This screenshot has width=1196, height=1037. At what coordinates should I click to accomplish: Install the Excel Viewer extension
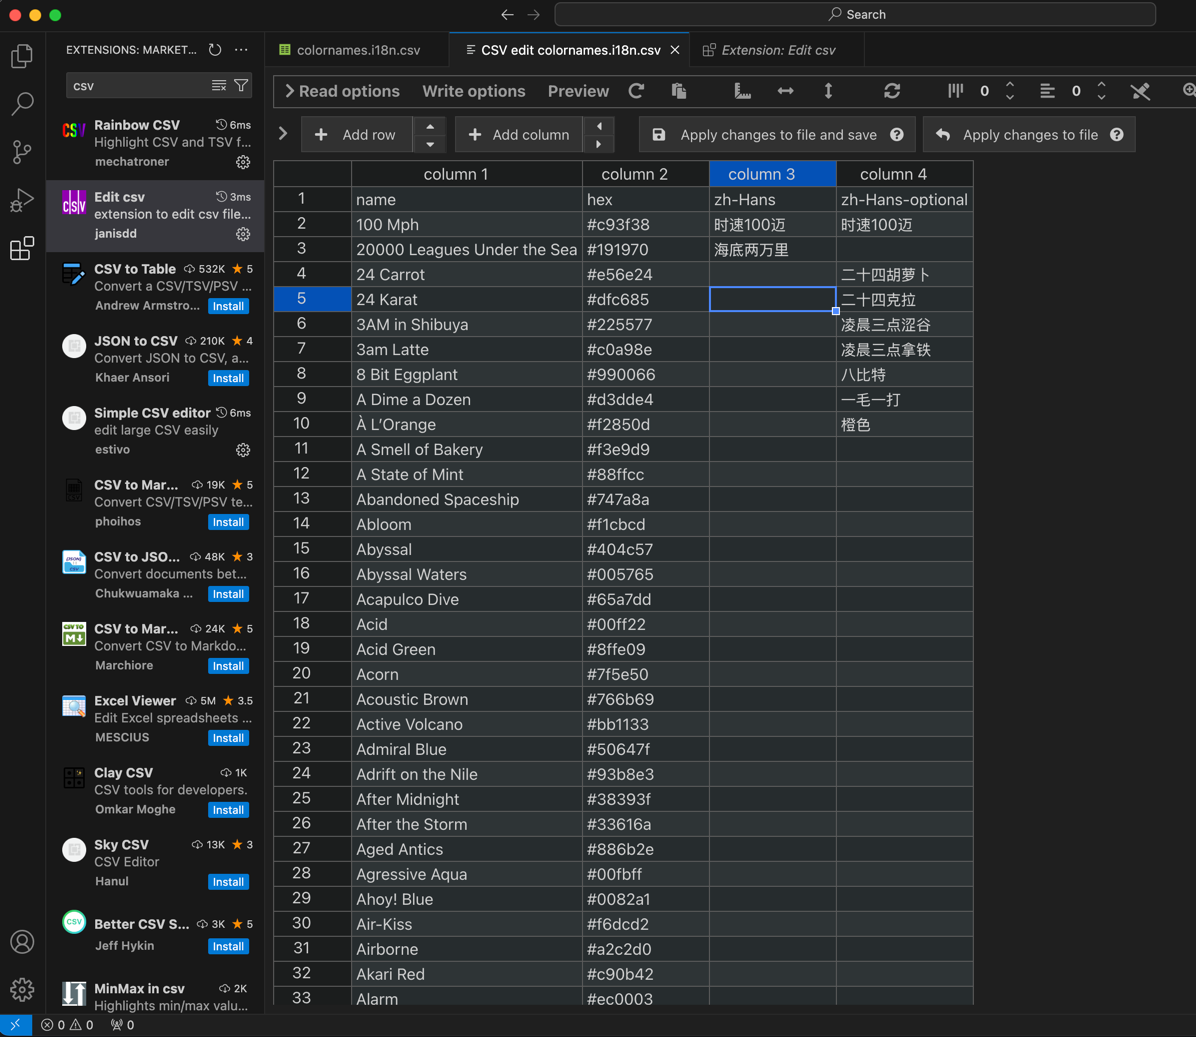tap(229, 738)
